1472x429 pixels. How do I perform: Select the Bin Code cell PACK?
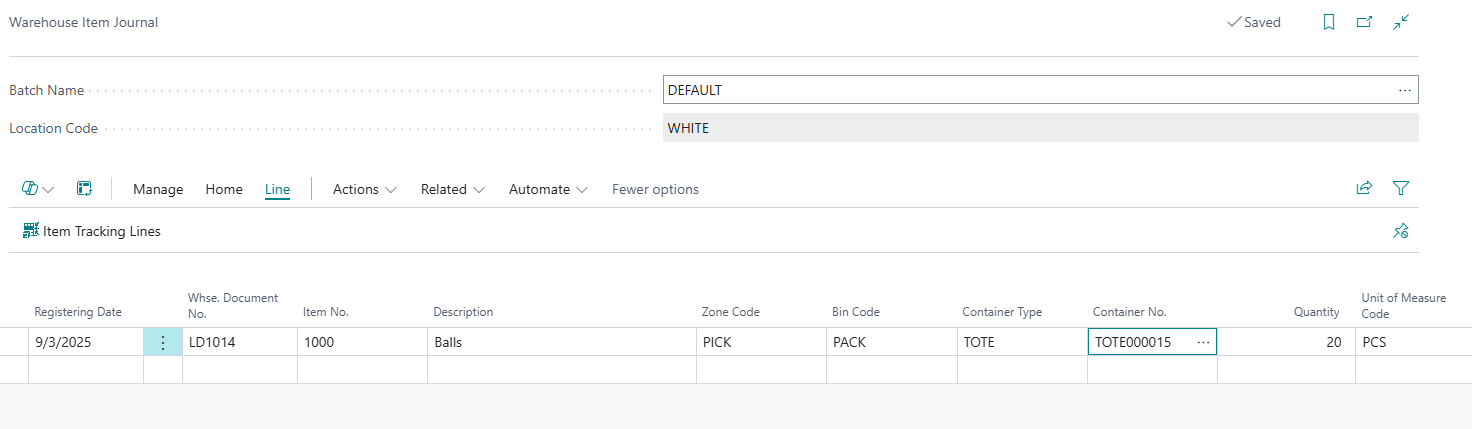pyautogui.click(x=890, y=342)
